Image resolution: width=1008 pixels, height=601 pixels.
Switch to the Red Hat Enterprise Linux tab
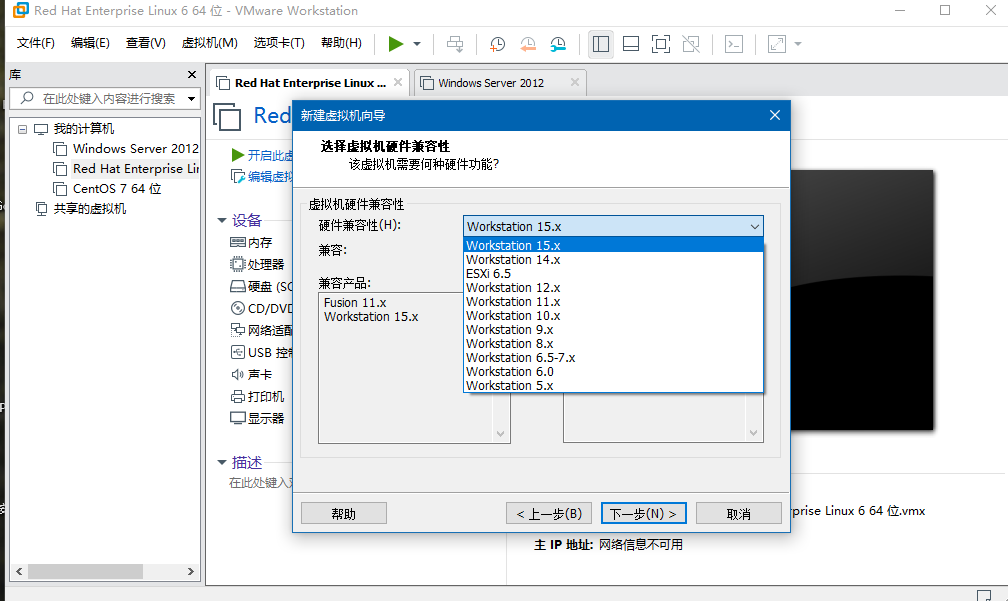(310, 83)
